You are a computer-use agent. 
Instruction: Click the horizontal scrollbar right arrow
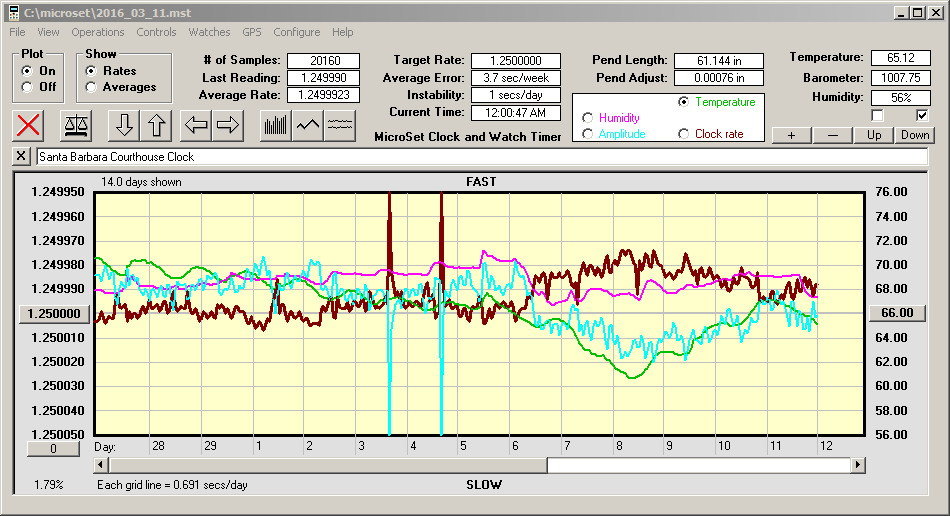858,465
